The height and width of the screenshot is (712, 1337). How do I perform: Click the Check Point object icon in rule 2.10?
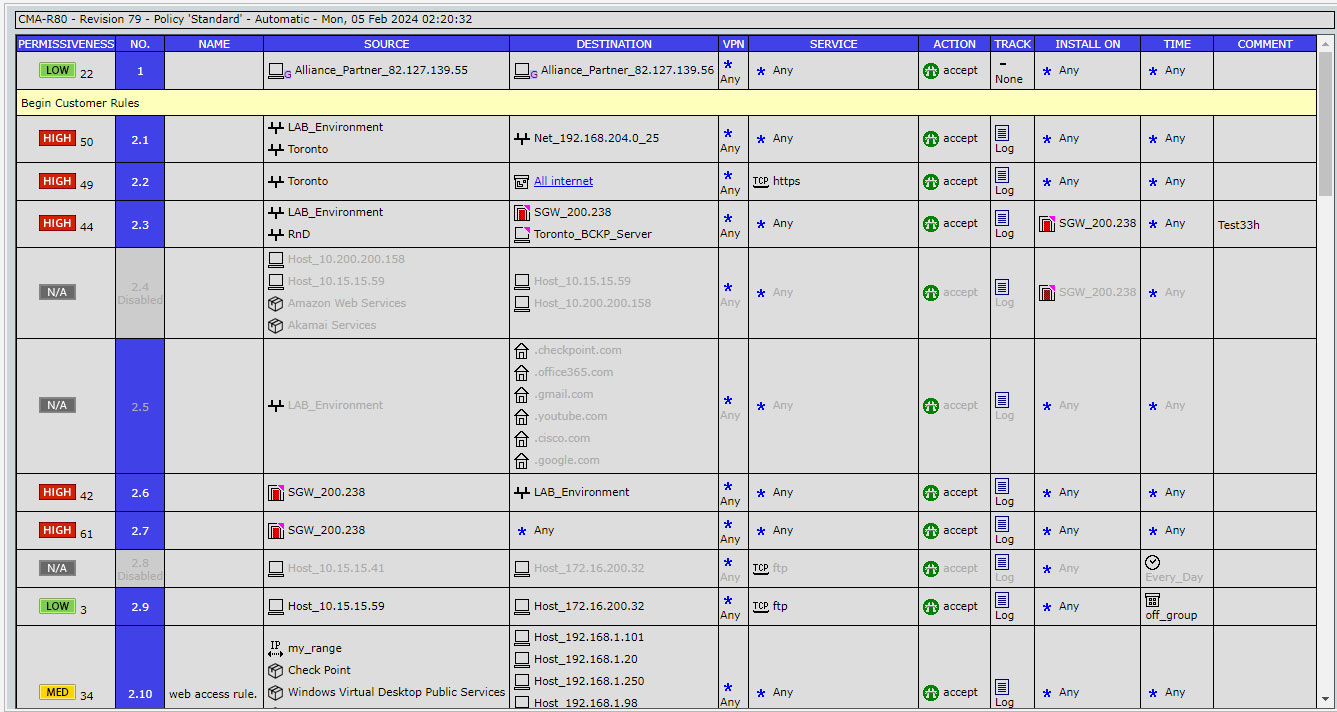pos(276,670)
